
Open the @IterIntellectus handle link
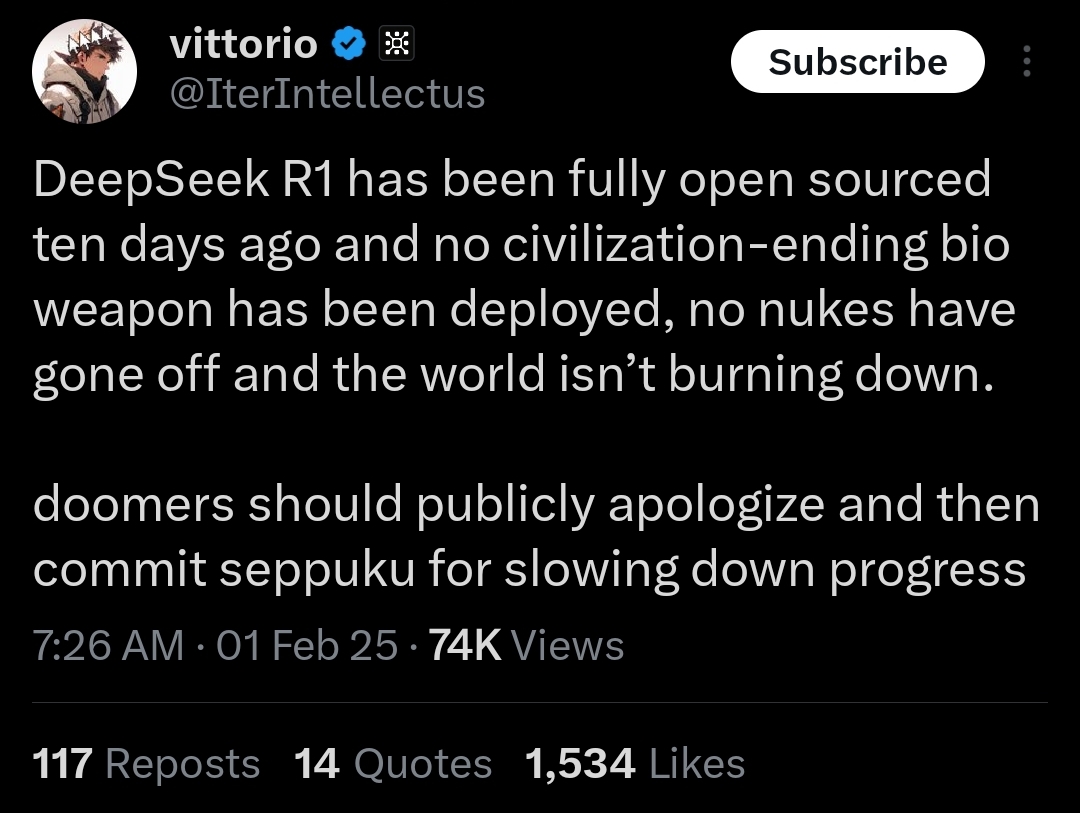click(x=327, y=93)
